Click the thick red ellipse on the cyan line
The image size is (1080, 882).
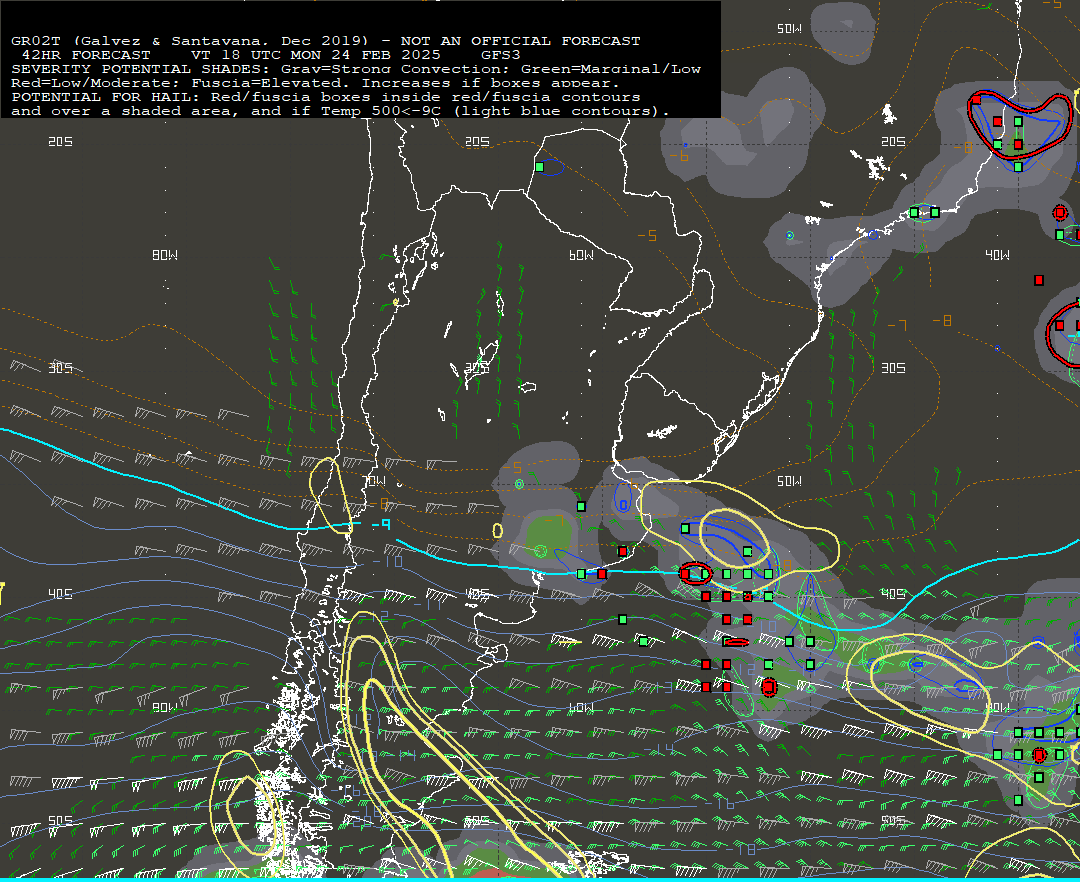tap(696, 573)
